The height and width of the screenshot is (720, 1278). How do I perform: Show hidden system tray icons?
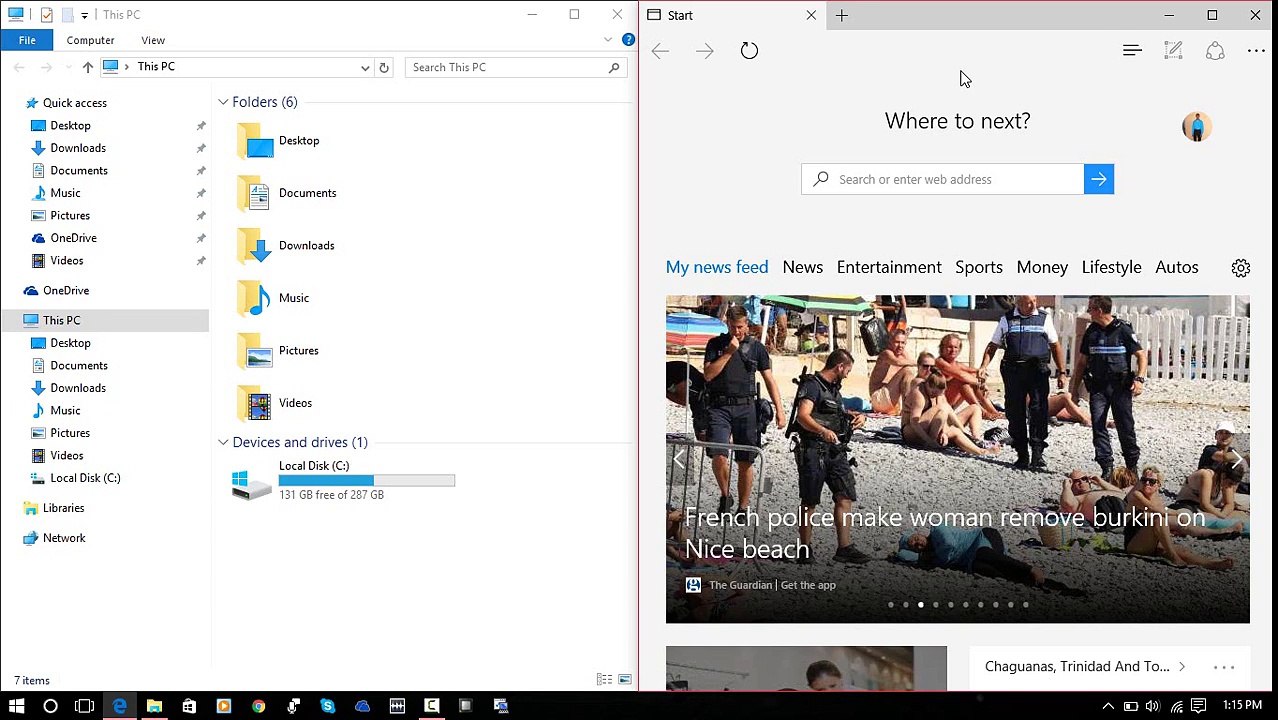tap(1108, 706)
